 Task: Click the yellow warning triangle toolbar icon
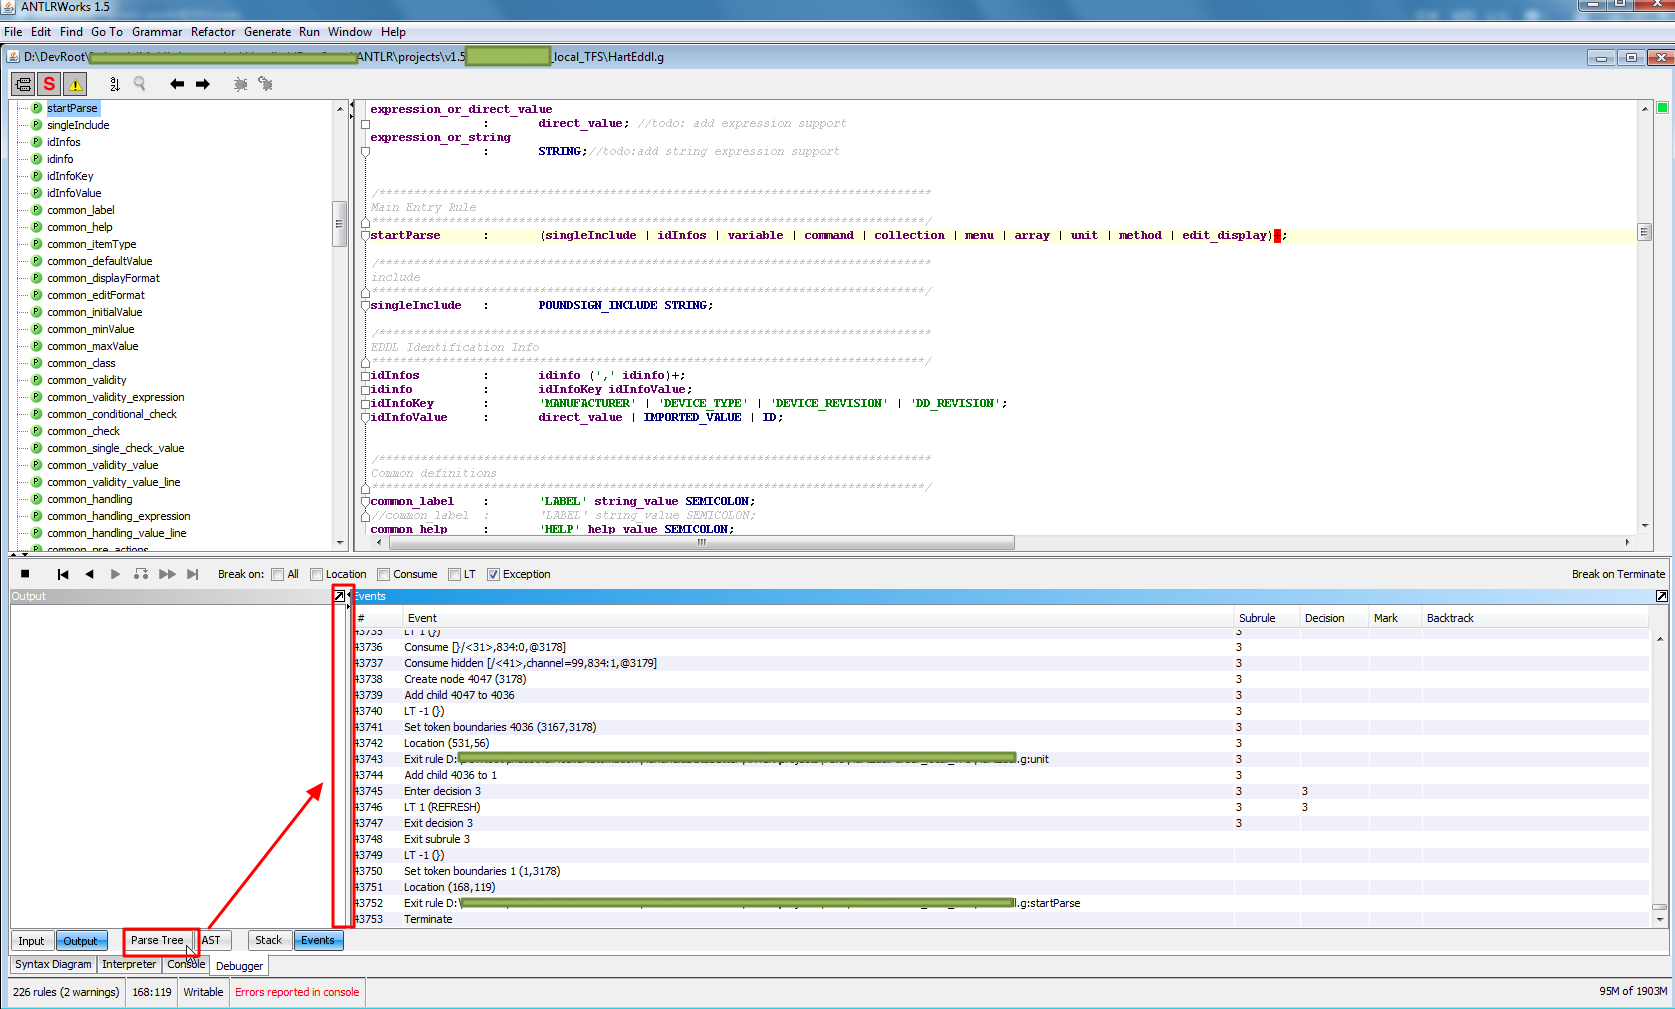[75, 84]
